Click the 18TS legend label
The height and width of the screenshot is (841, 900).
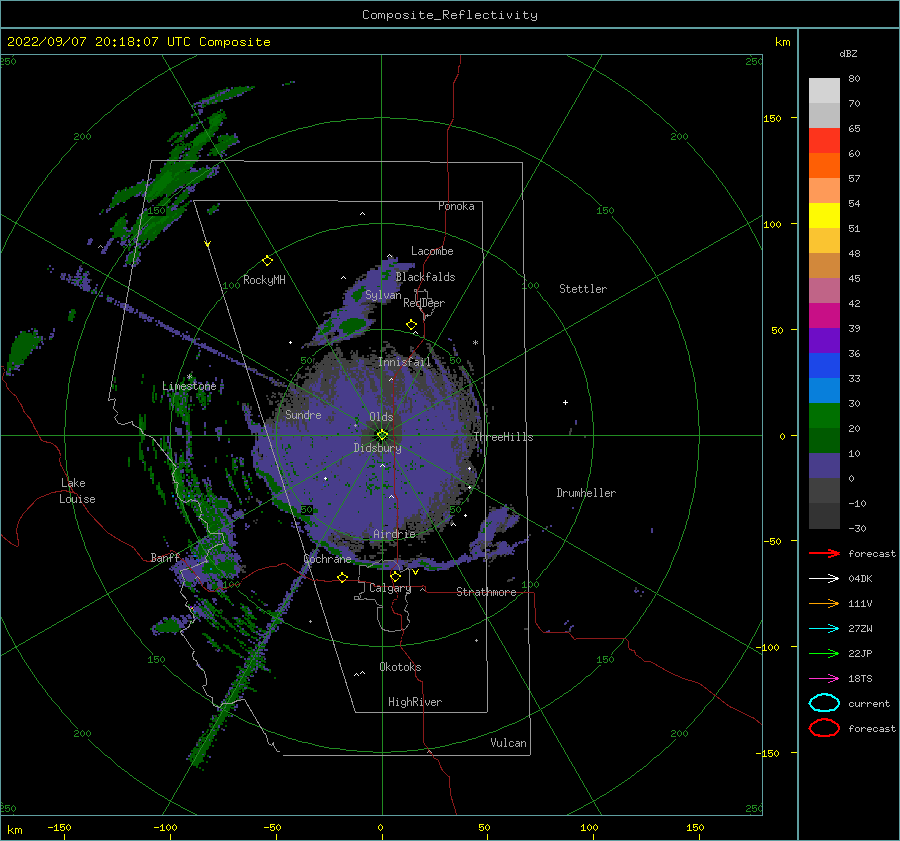click(x=860, y=679)
